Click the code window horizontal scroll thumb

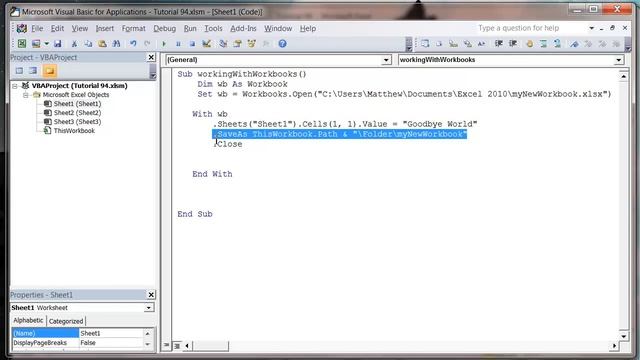point(210,346)
